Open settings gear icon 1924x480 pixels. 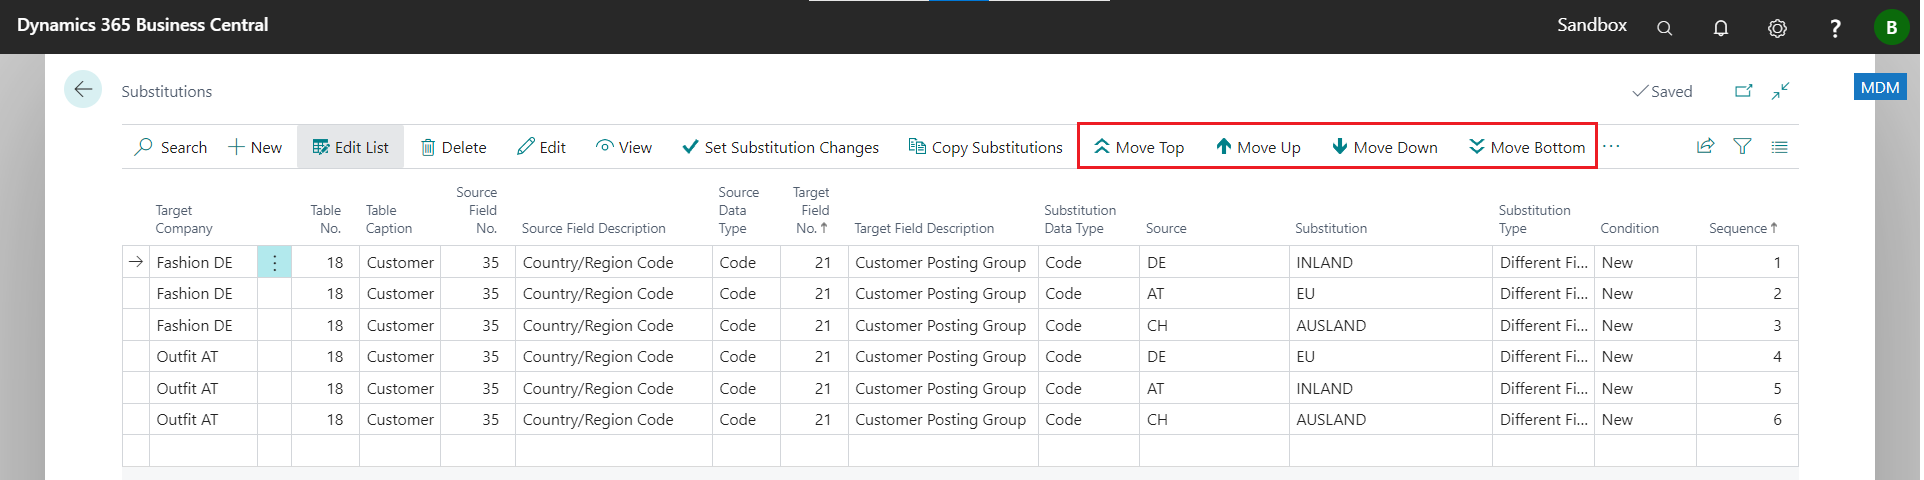tap(1777, 28)
